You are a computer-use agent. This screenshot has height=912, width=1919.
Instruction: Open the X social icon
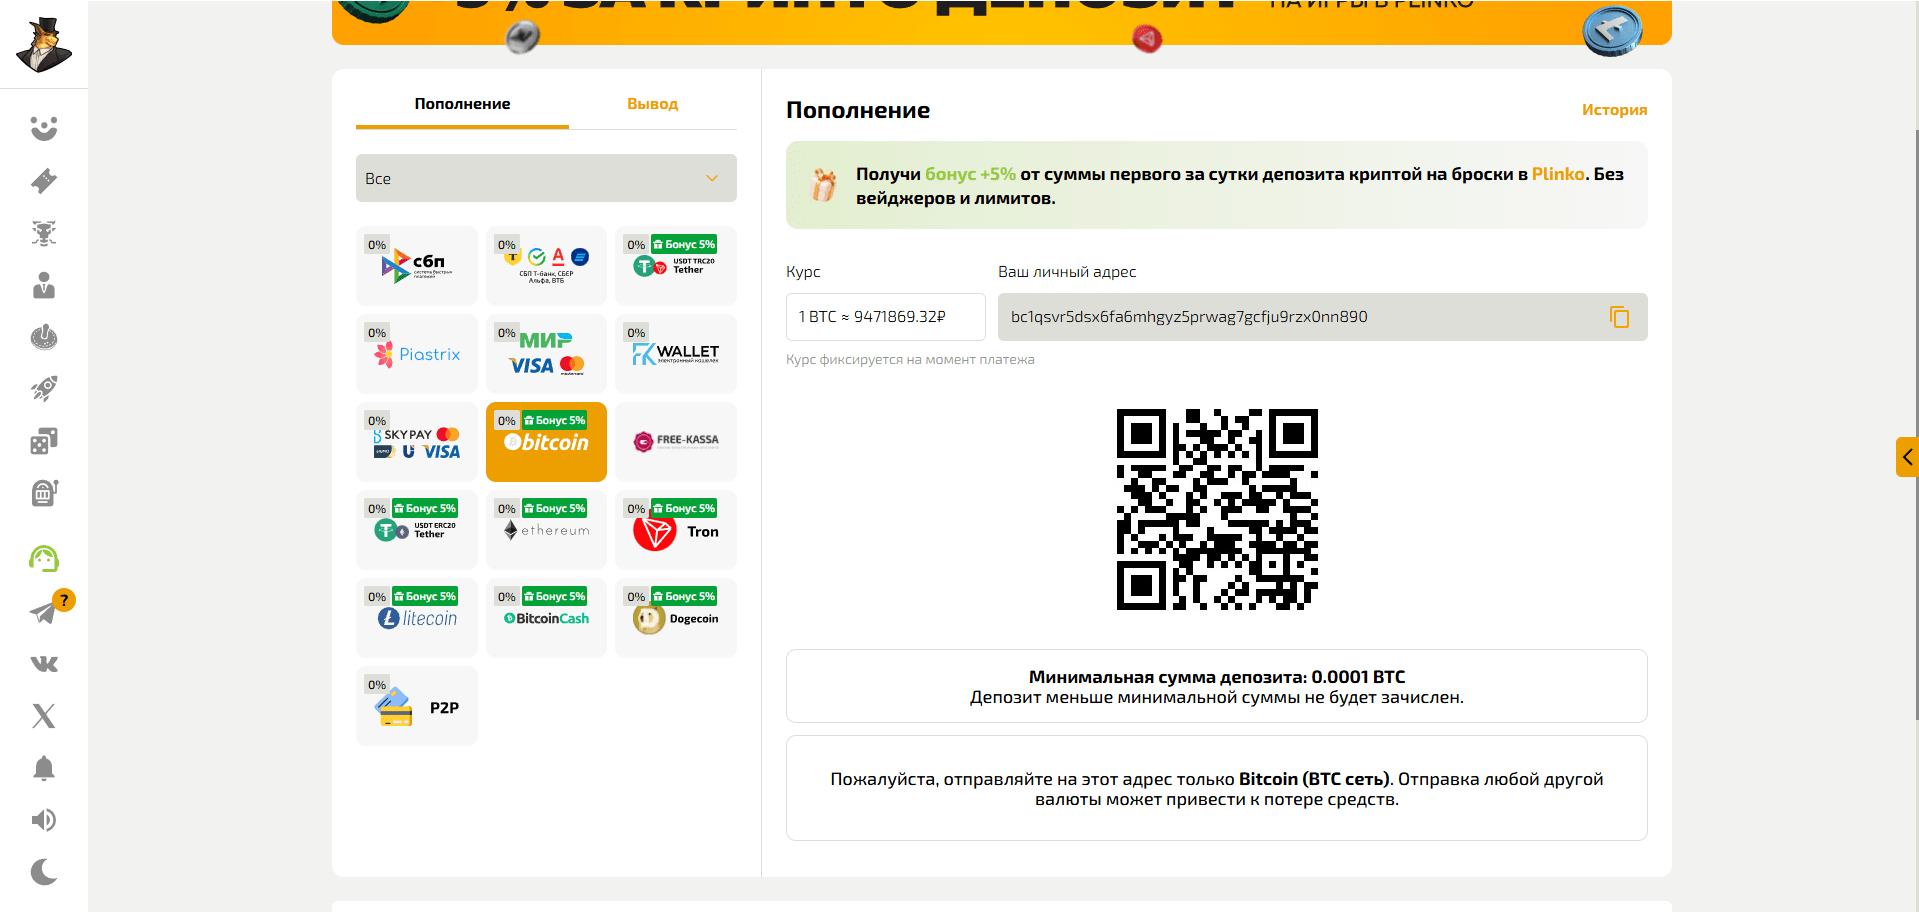click(44, 716)
